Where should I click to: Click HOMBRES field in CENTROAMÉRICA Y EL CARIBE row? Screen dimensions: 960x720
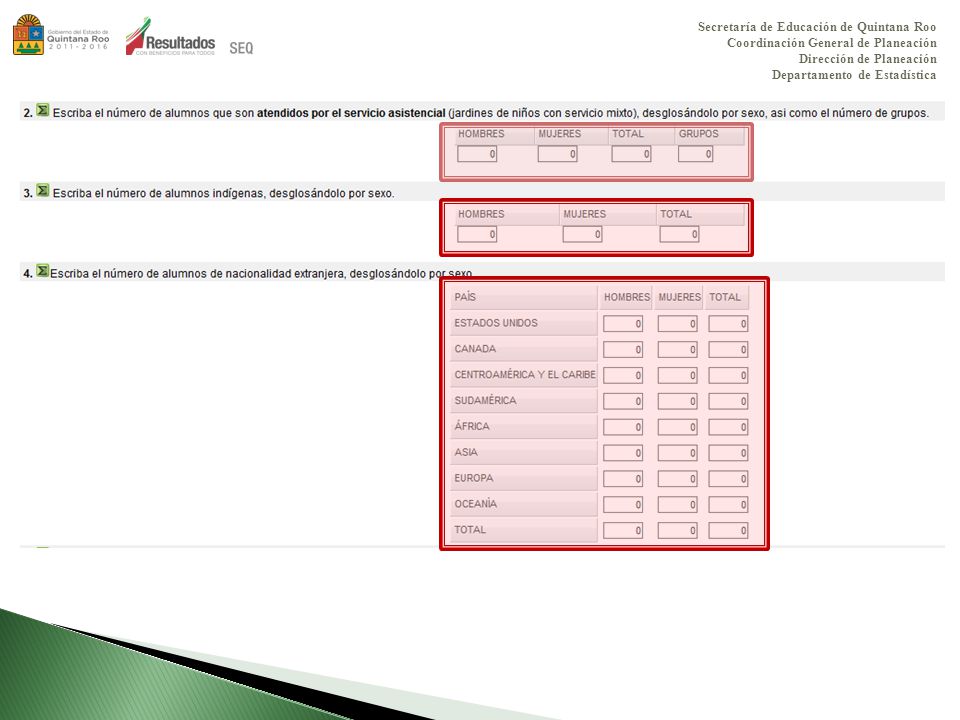click(623, 375)
